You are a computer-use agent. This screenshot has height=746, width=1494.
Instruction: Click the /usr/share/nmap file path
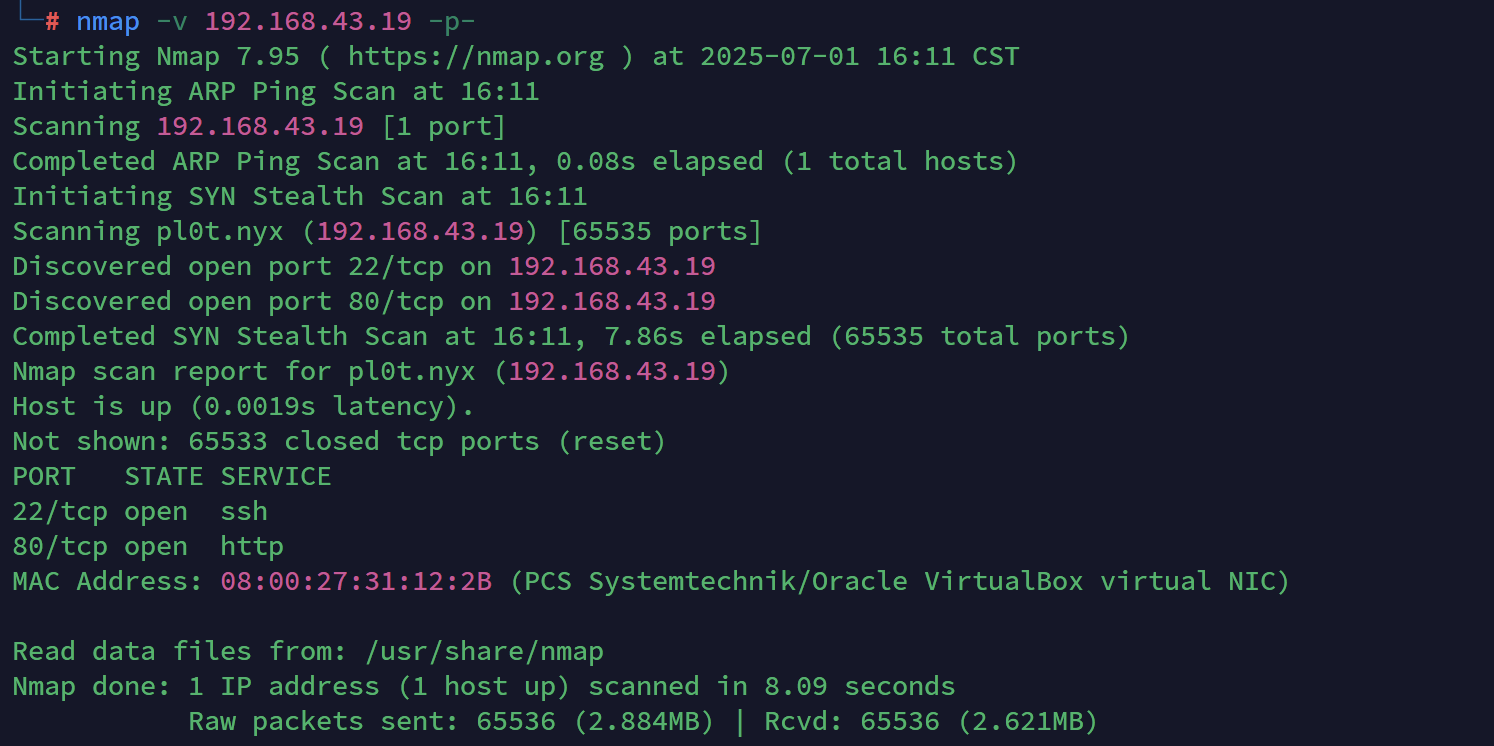(484, 652)
